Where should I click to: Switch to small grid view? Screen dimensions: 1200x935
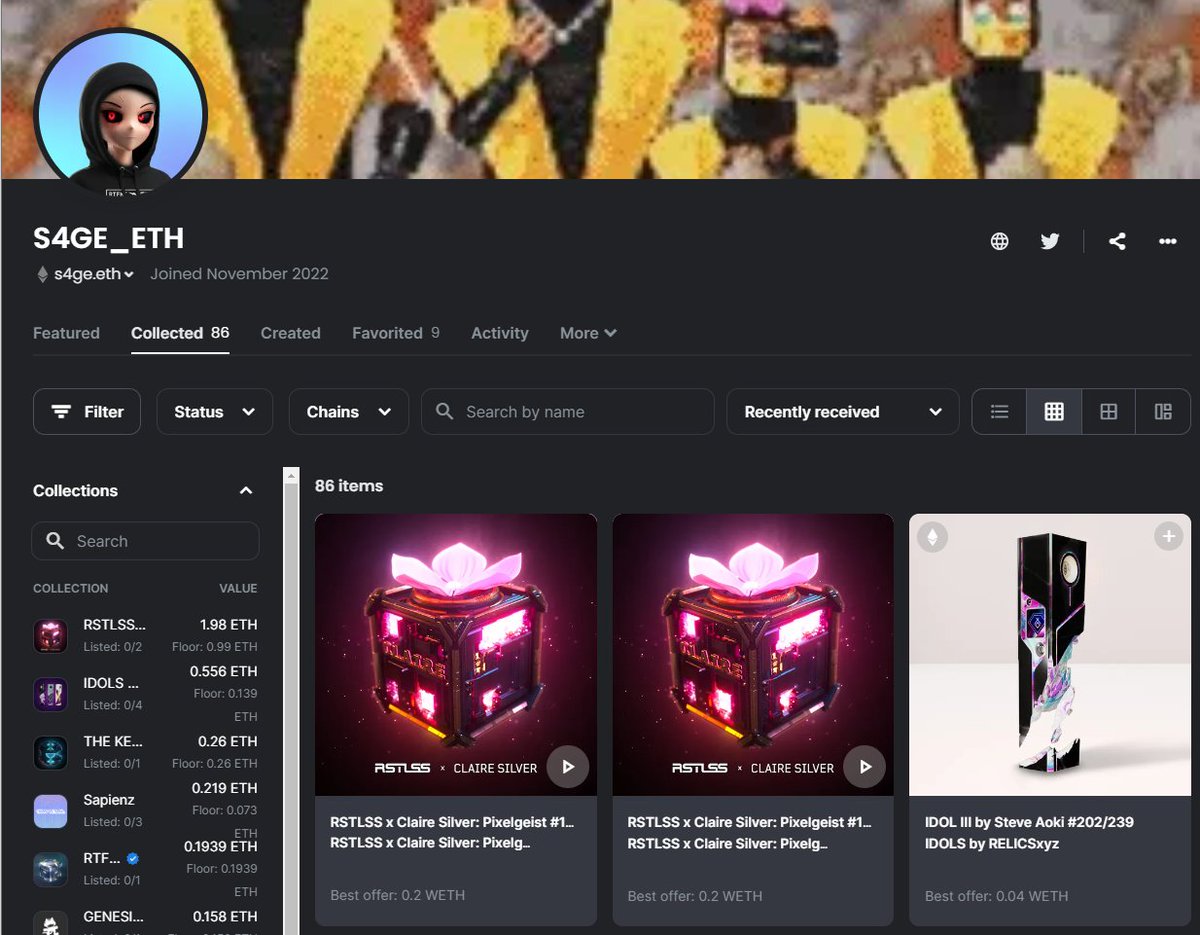tap(1054, 411)
